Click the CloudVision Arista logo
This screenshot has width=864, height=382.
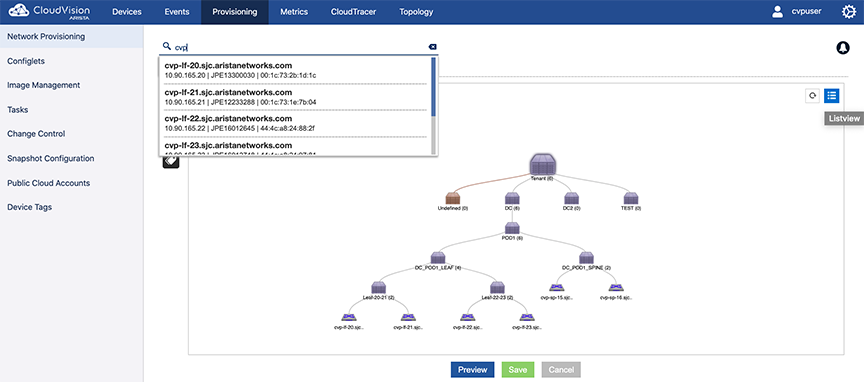(49, 12)
